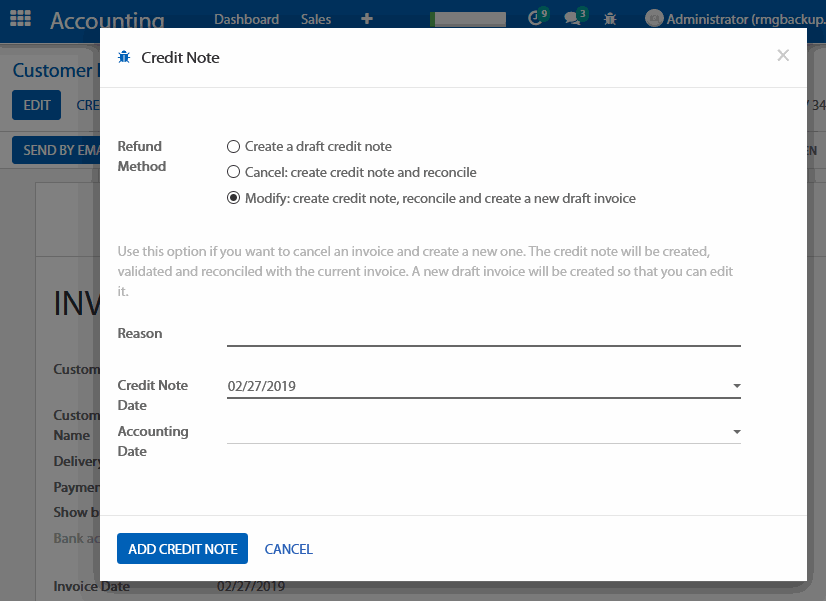Open the conversations chat icon
The height and width of the screenshot is (601, 826).
pos(572,19)
